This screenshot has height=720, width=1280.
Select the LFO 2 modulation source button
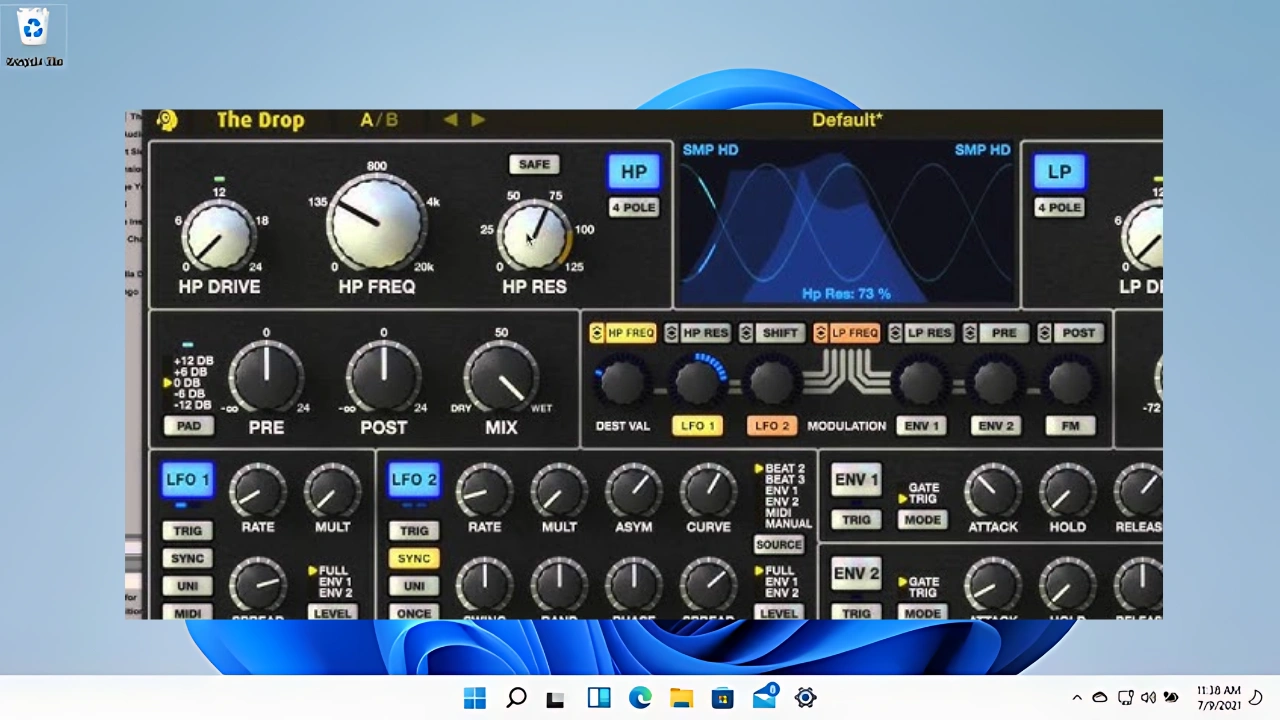[x=772, y=426]
